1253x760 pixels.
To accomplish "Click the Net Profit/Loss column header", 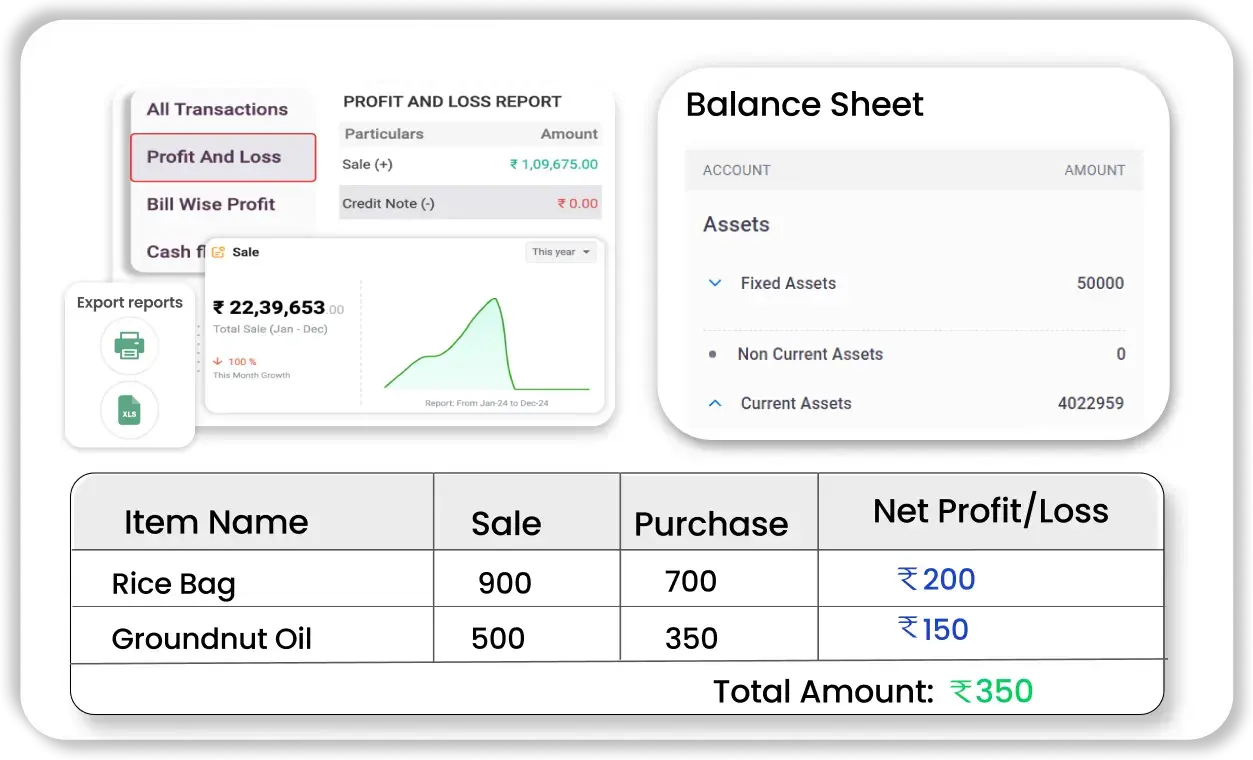I will click(990, 511).
